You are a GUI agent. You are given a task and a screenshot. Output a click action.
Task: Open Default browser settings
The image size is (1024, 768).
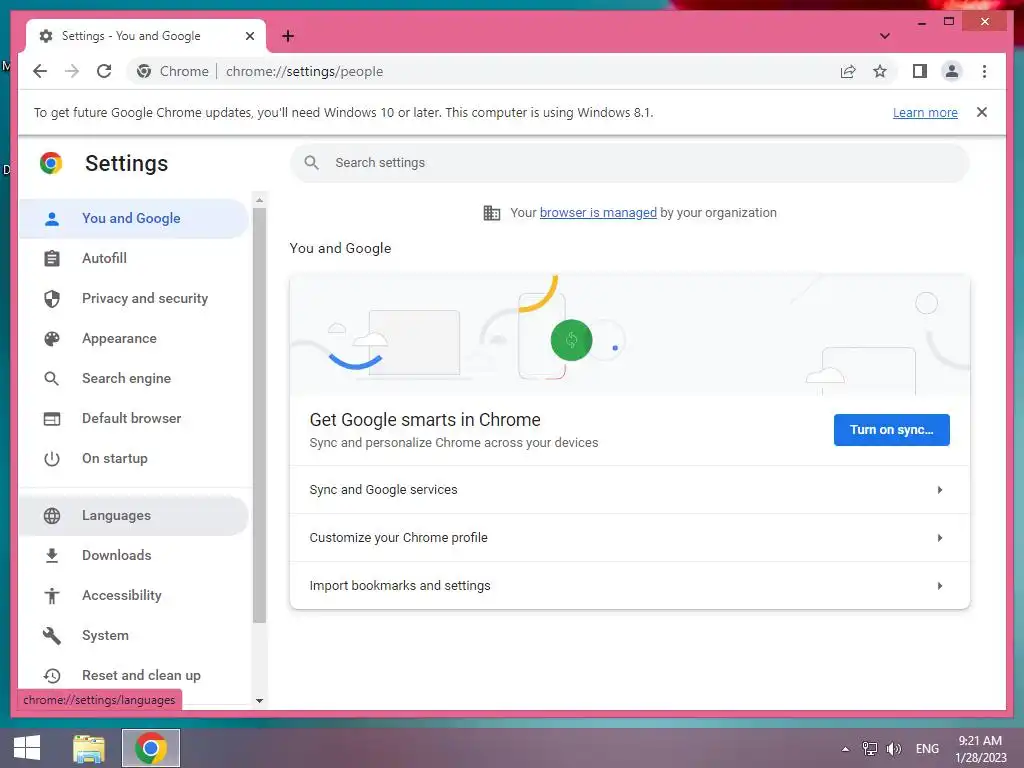coord(134,418)
